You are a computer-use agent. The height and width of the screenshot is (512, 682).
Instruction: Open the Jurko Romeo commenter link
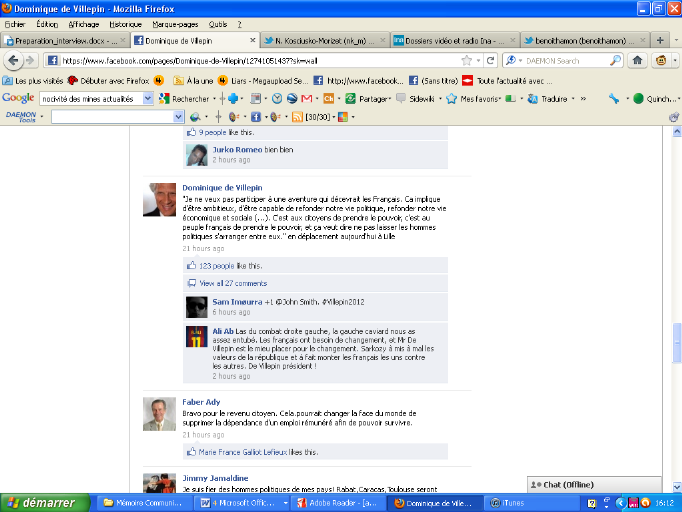pos(237,150)
